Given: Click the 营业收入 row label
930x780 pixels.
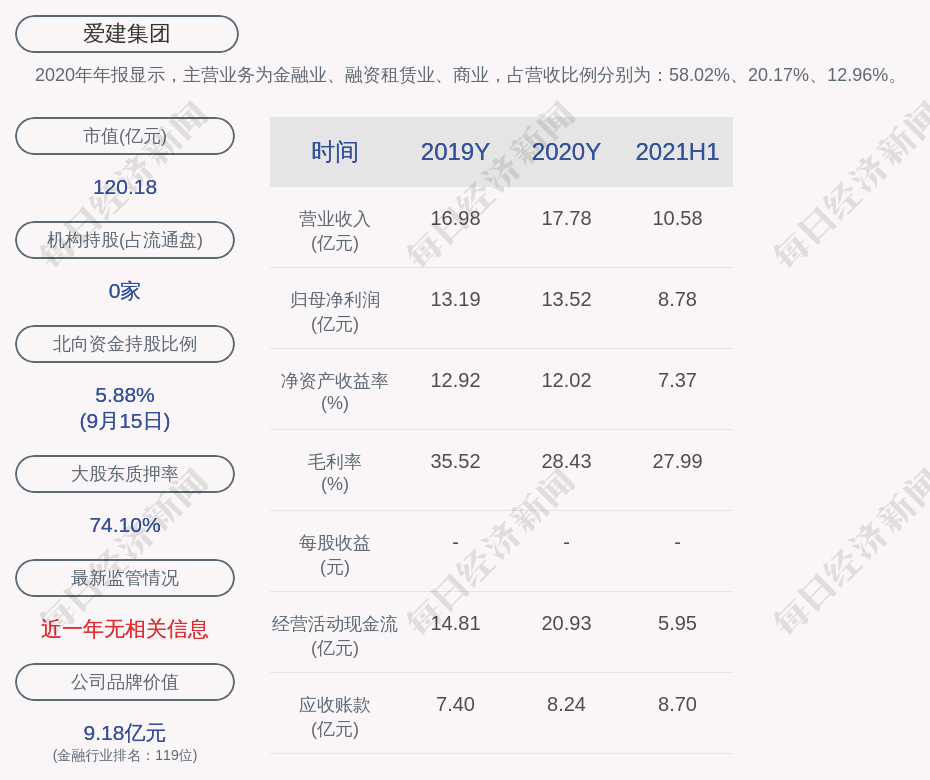Looking at the screenshot, I should point(335,230).
